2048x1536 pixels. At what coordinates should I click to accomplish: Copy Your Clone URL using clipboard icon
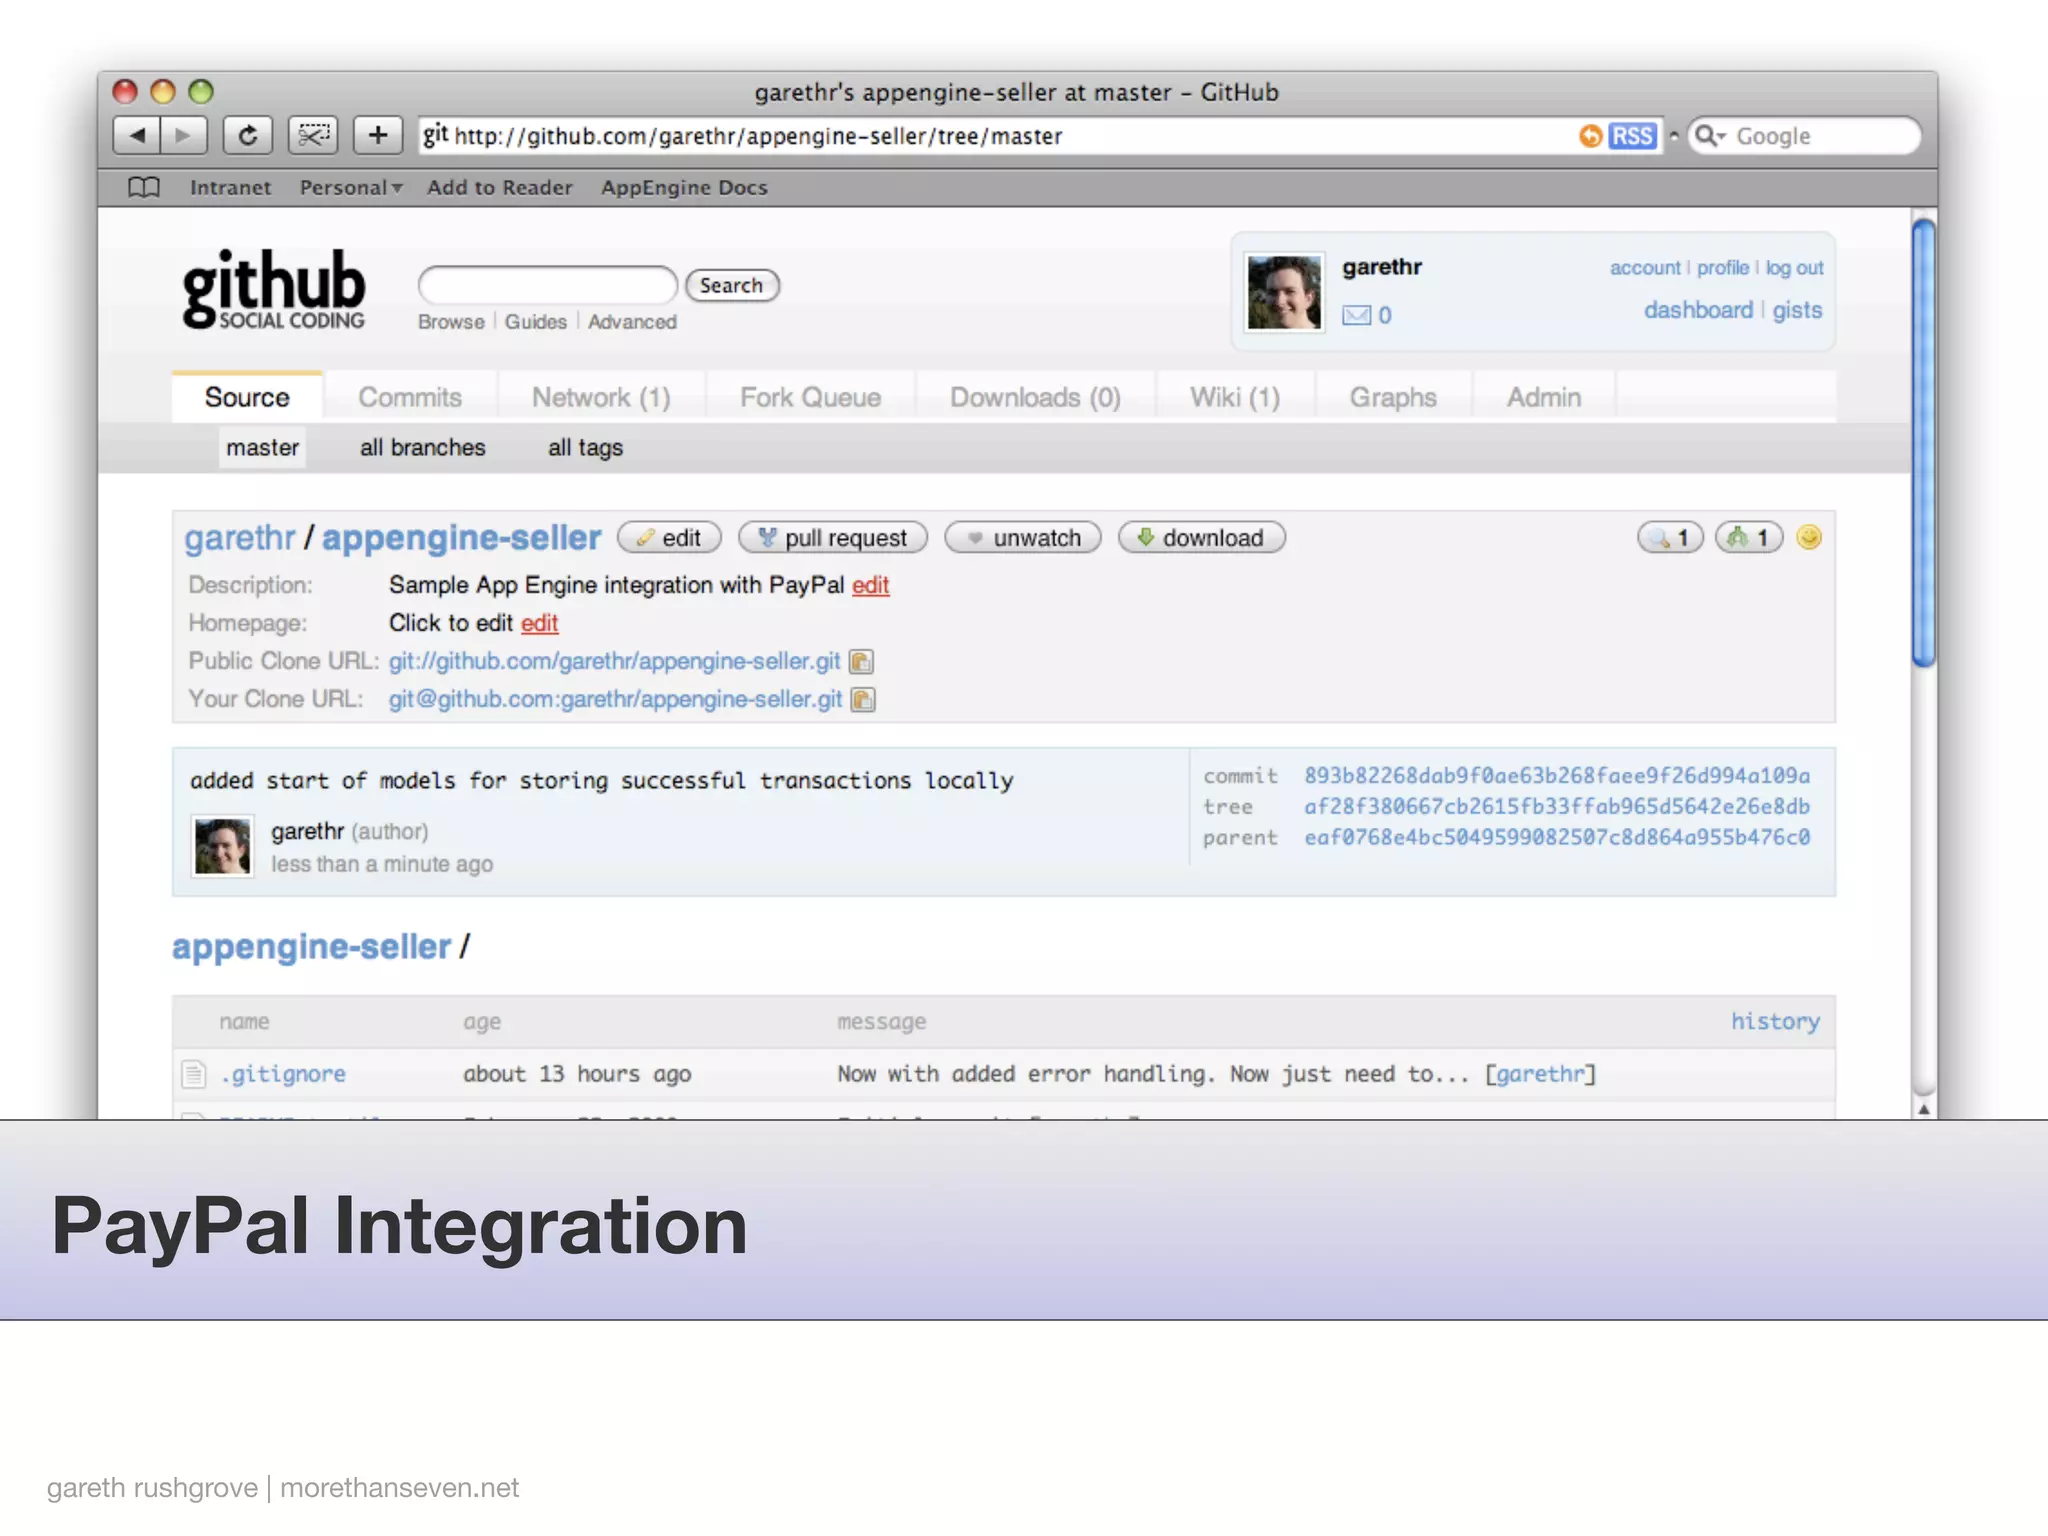(x=863, y=700)
